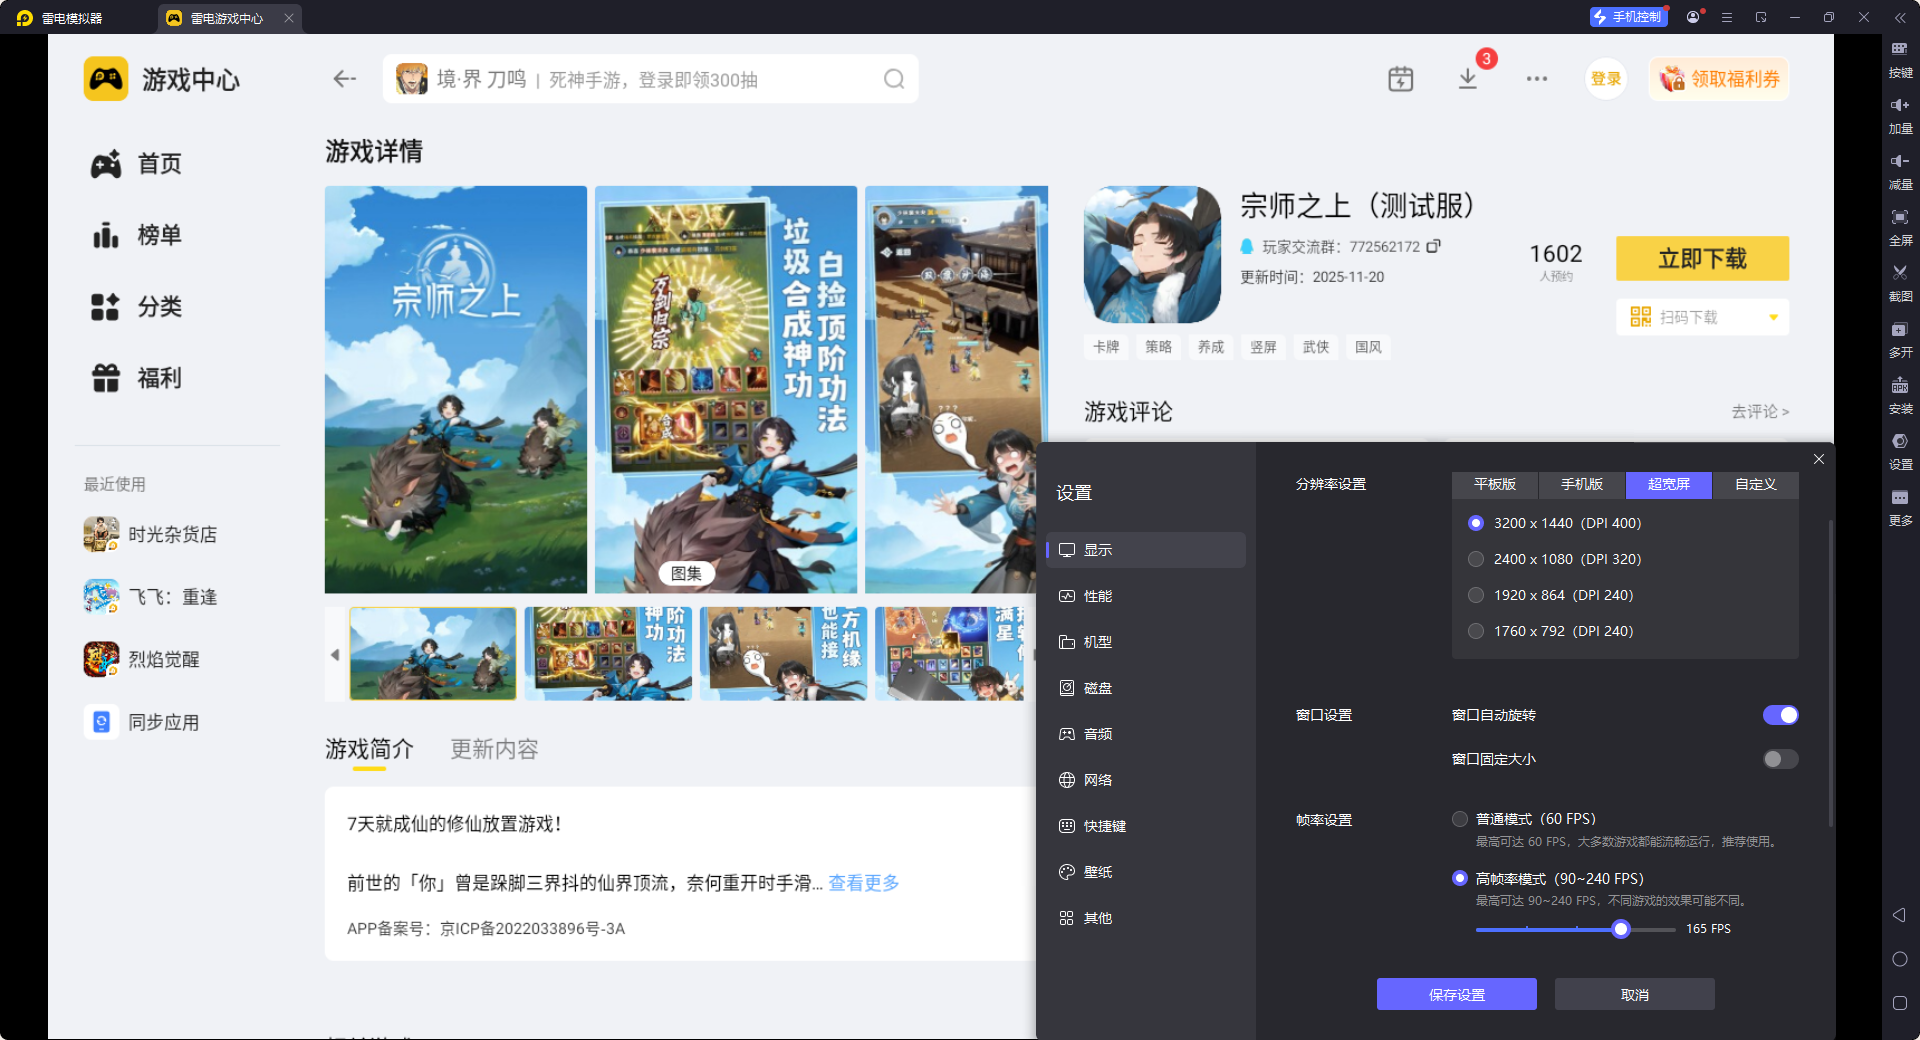Switch to the 手机版 resolution tab
1920x1040 pixels.
point(1580,485)
